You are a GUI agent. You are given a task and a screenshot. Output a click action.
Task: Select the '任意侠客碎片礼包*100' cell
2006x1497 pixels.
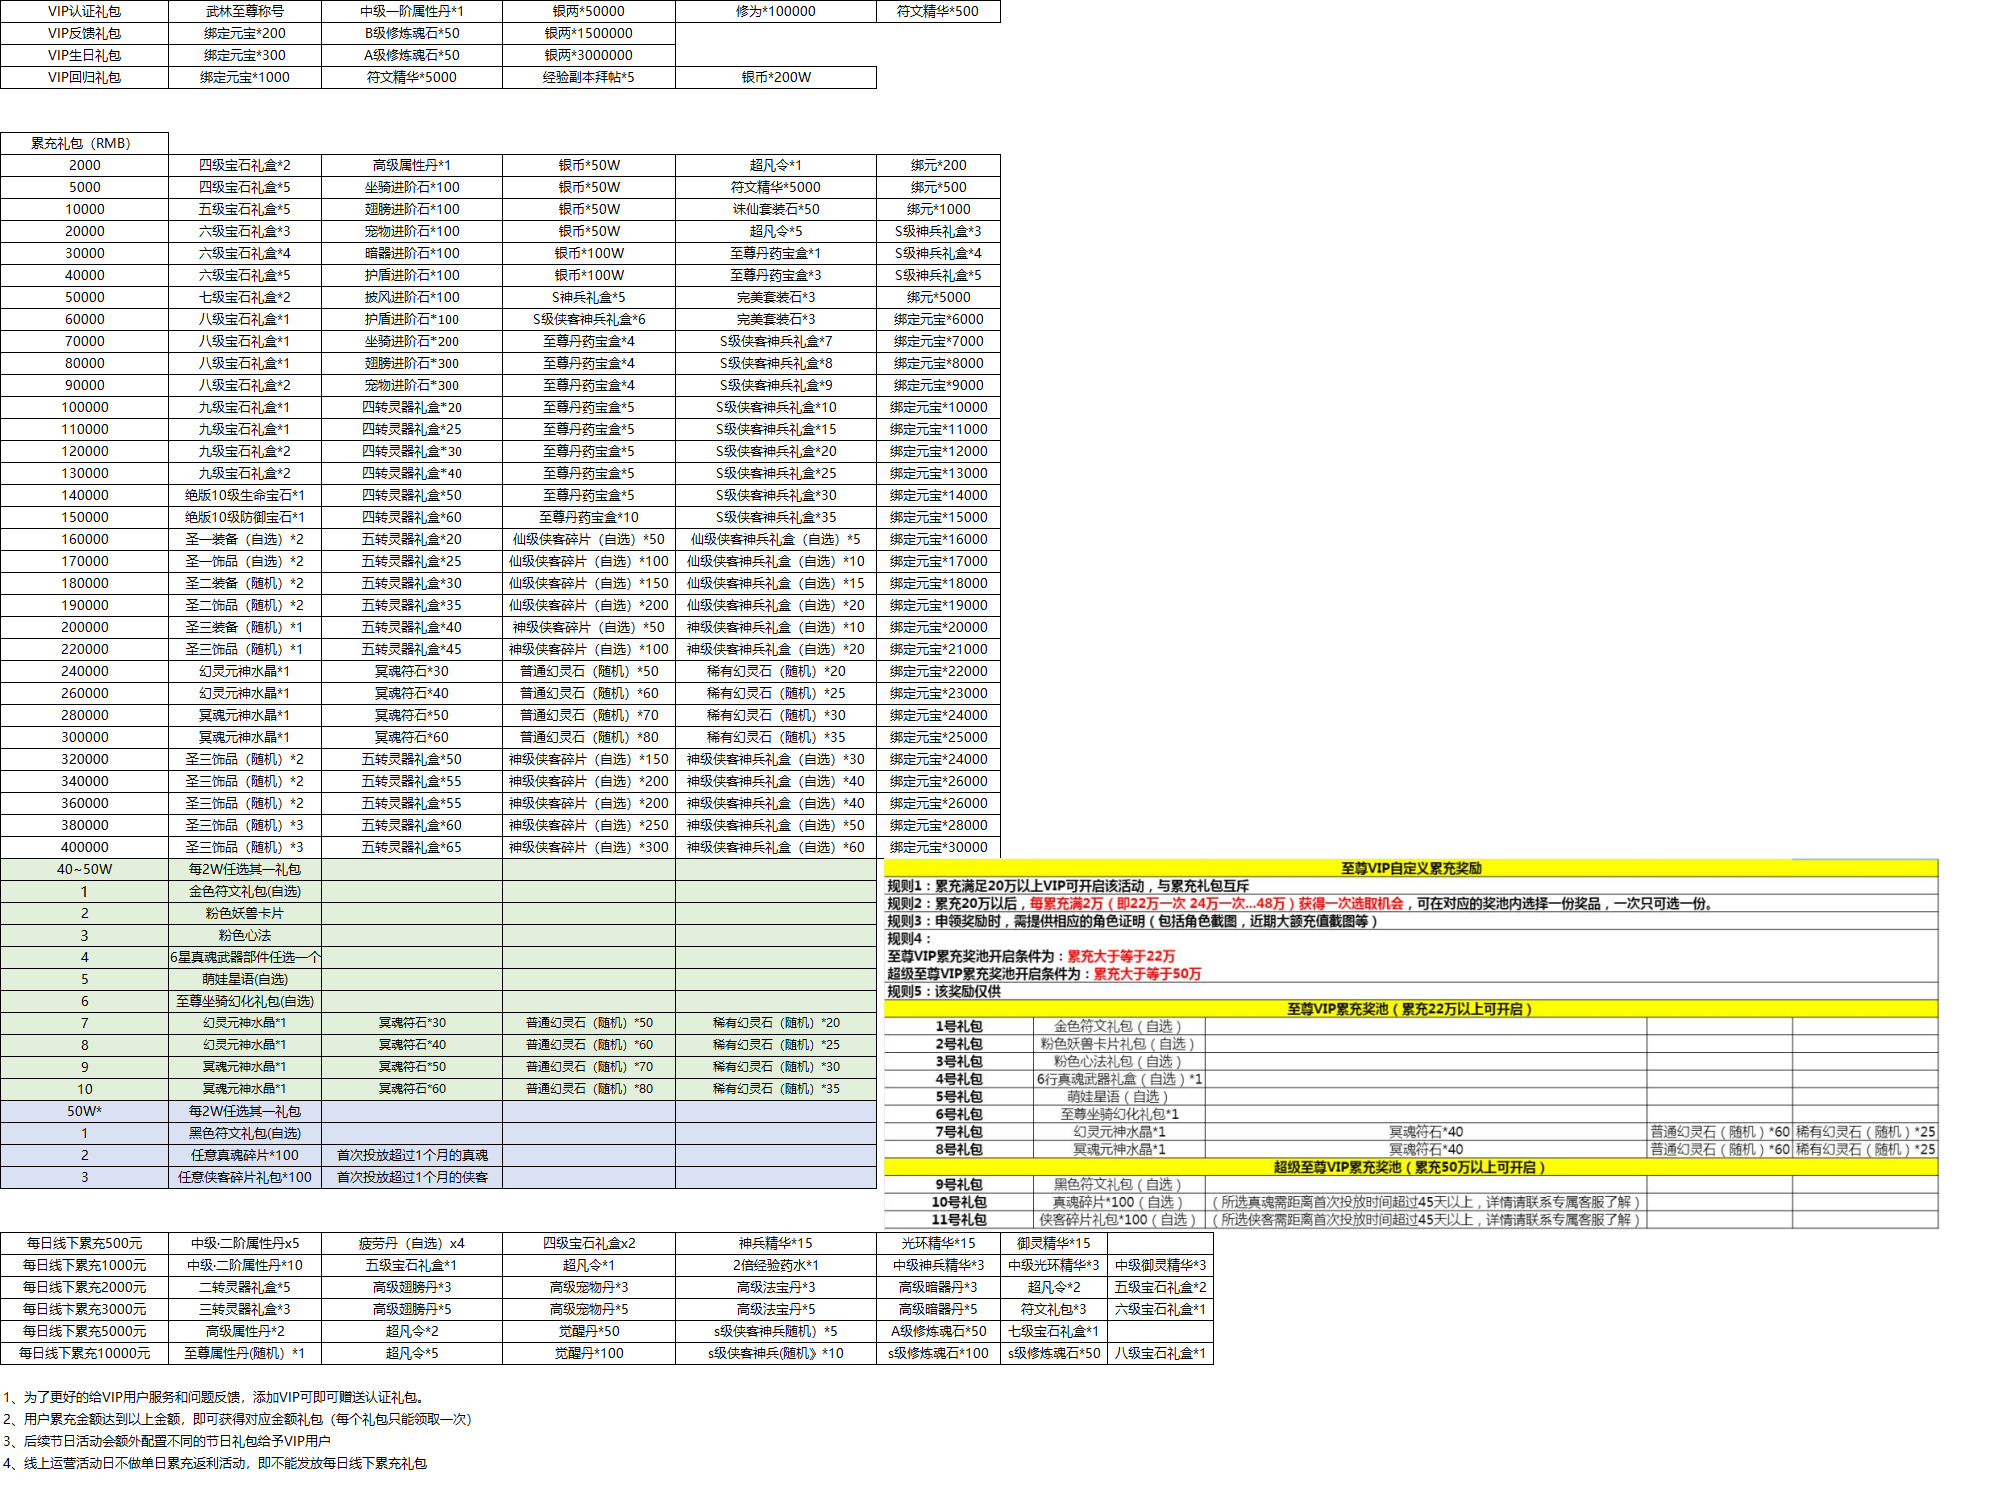tap(245, 1177)
